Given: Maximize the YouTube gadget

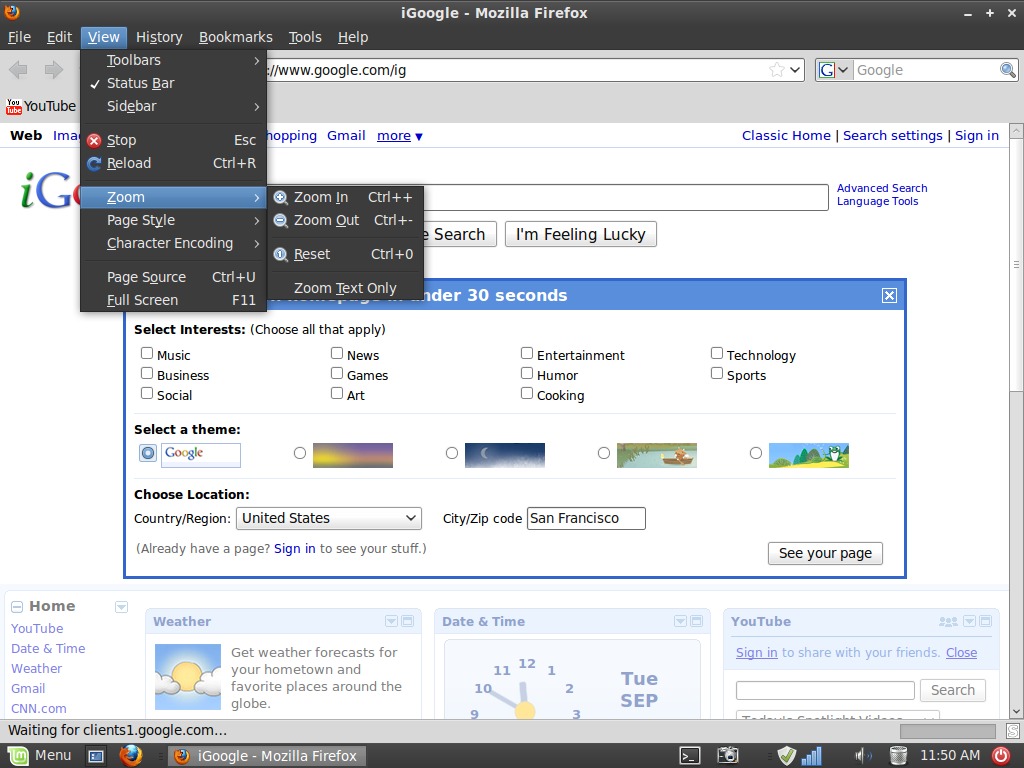Looking at the screenshot, I should [x=985, y=621].
